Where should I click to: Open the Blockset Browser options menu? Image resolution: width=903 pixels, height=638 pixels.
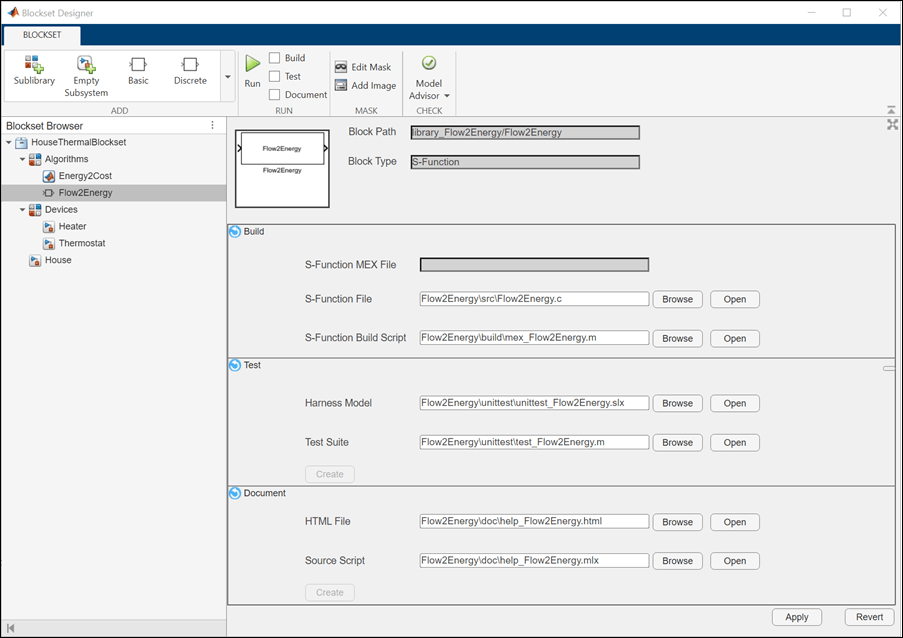coord(212,126)
